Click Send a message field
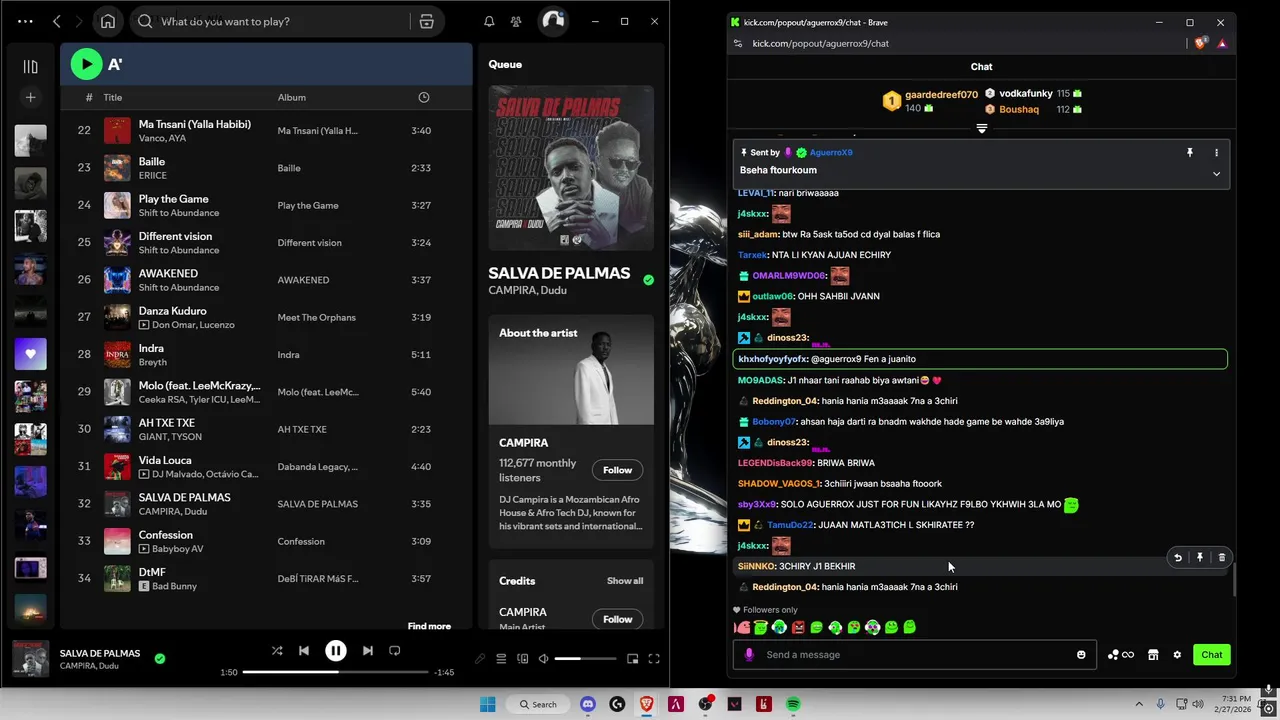This screenshot has height=720, width=1280. tap(917, 655)
